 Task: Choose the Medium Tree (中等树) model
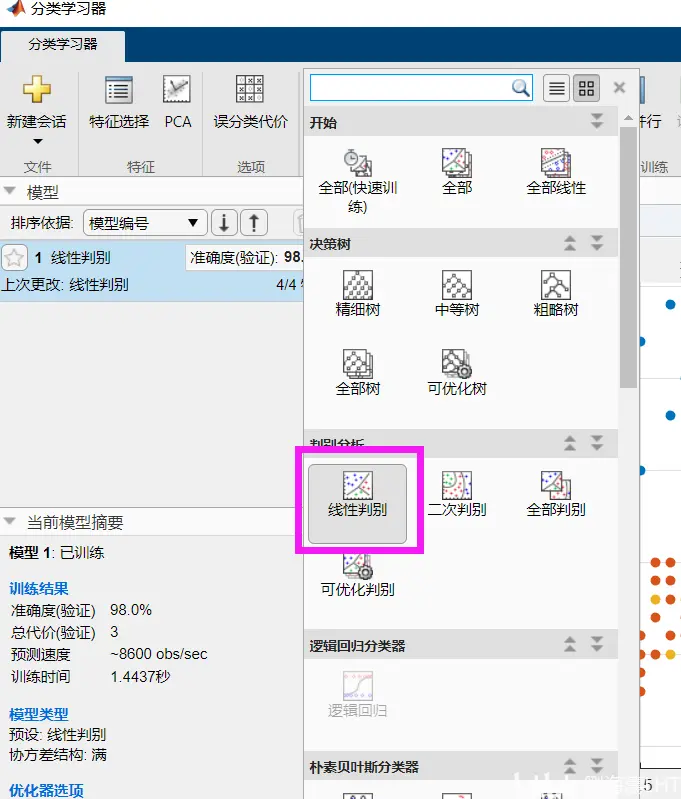pyautogui.click(x=457, y=294)
